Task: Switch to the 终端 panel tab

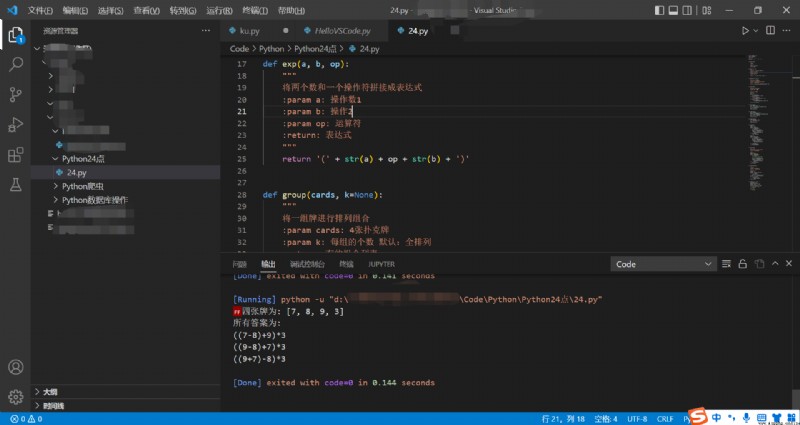Action: pos(346,264)
